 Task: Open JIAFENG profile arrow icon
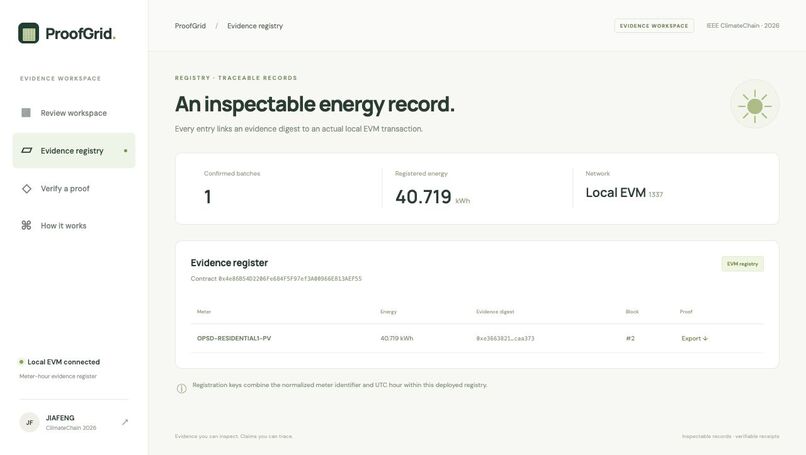click(125, 422)
